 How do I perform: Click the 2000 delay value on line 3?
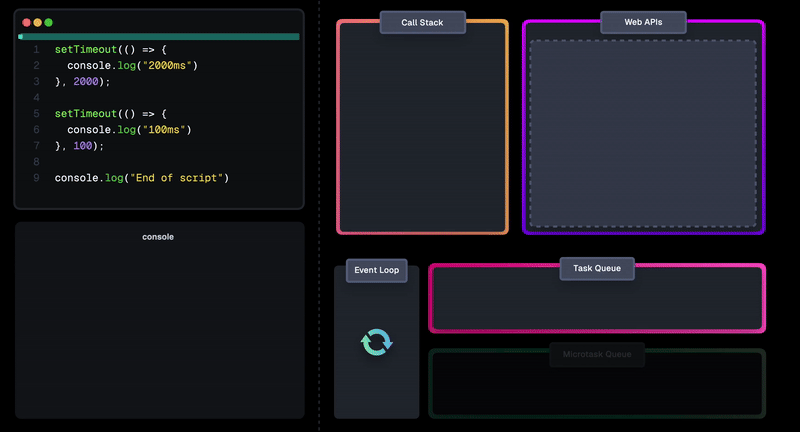pyautogui.click(x=86, y=82)
